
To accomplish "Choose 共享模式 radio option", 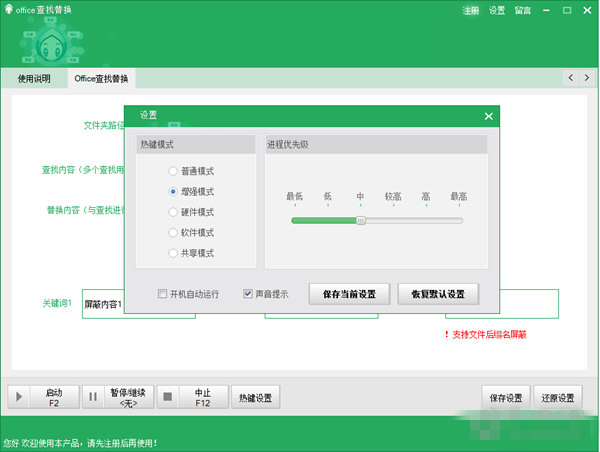I will pyautogui.click(x=174, y=253).
